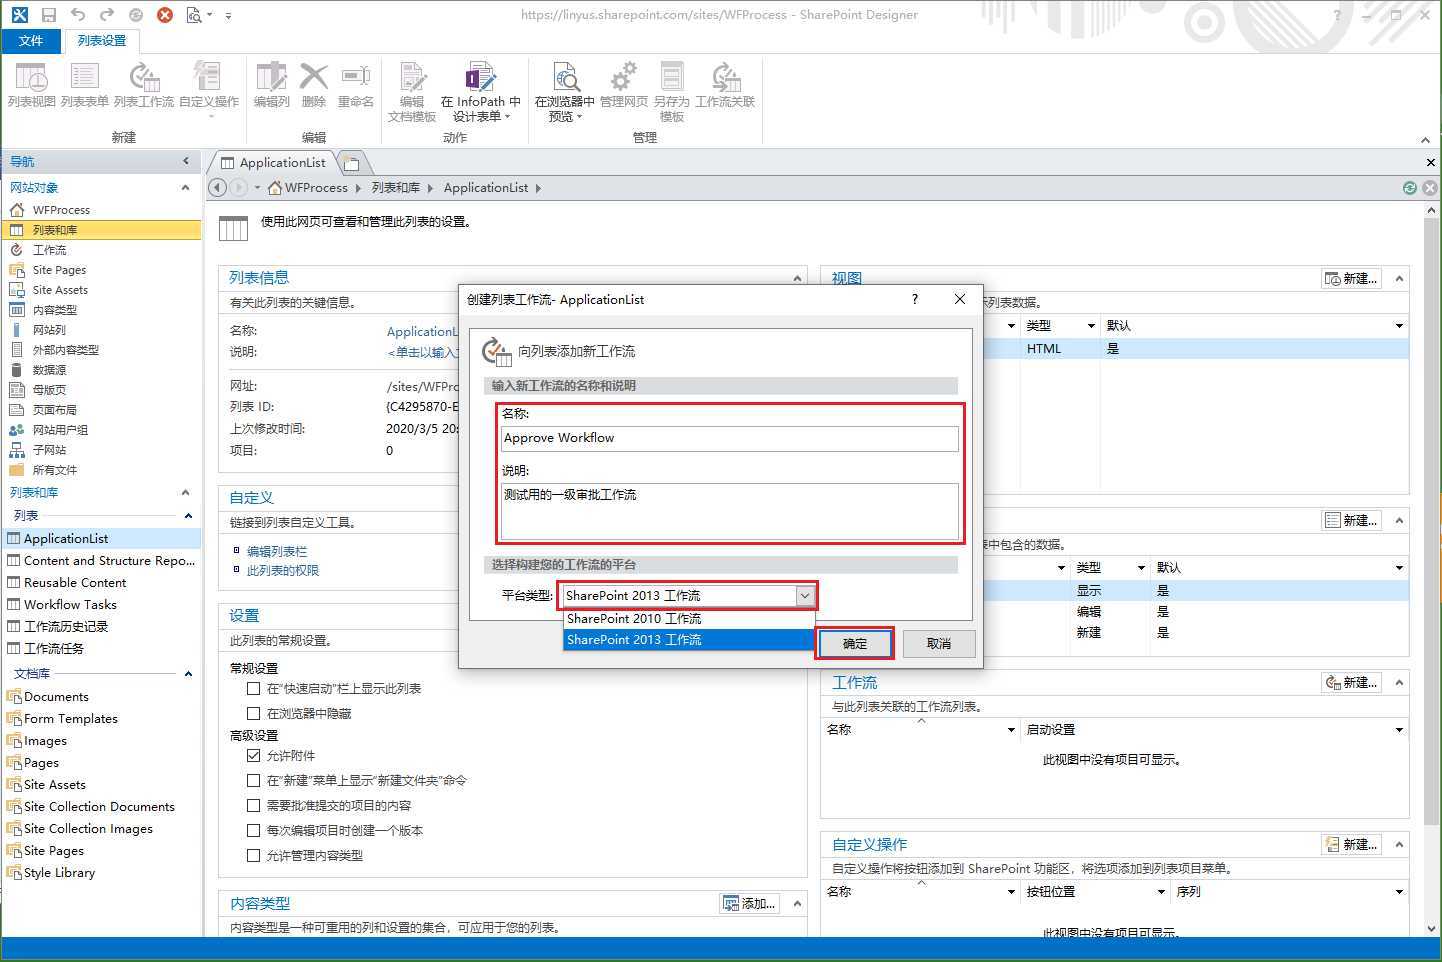
Task: Enable 在"新建"菜单上显示"新建文件夹"命令 checkbox
Action: (x=253, y=780)
